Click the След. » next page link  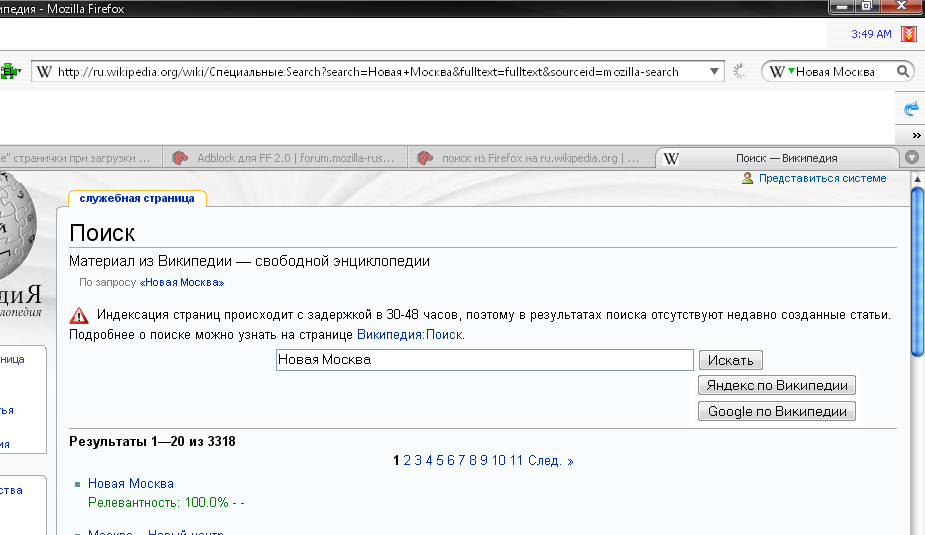click(x=550, y=461)
